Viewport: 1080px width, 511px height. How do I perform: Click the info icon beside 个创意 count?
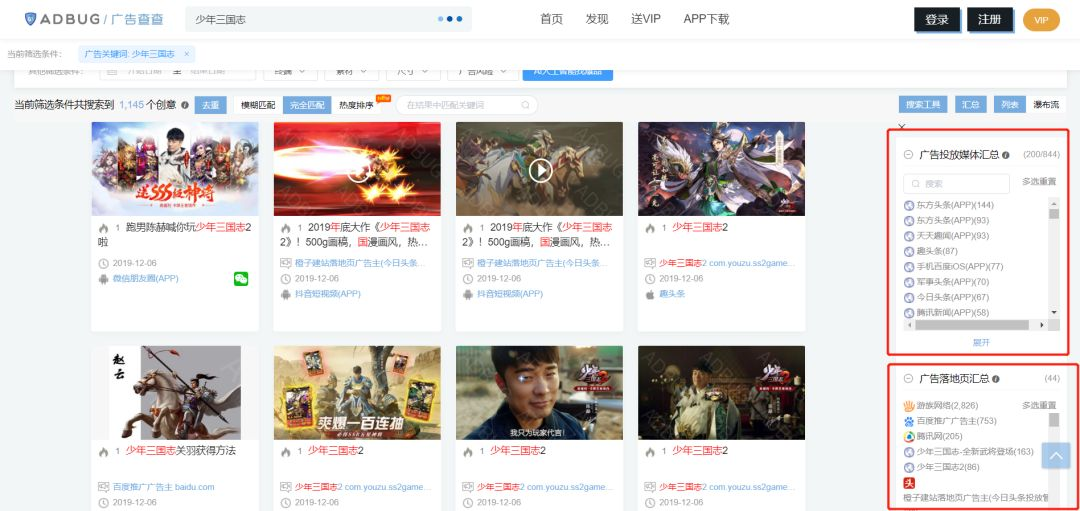coord(185,105)
